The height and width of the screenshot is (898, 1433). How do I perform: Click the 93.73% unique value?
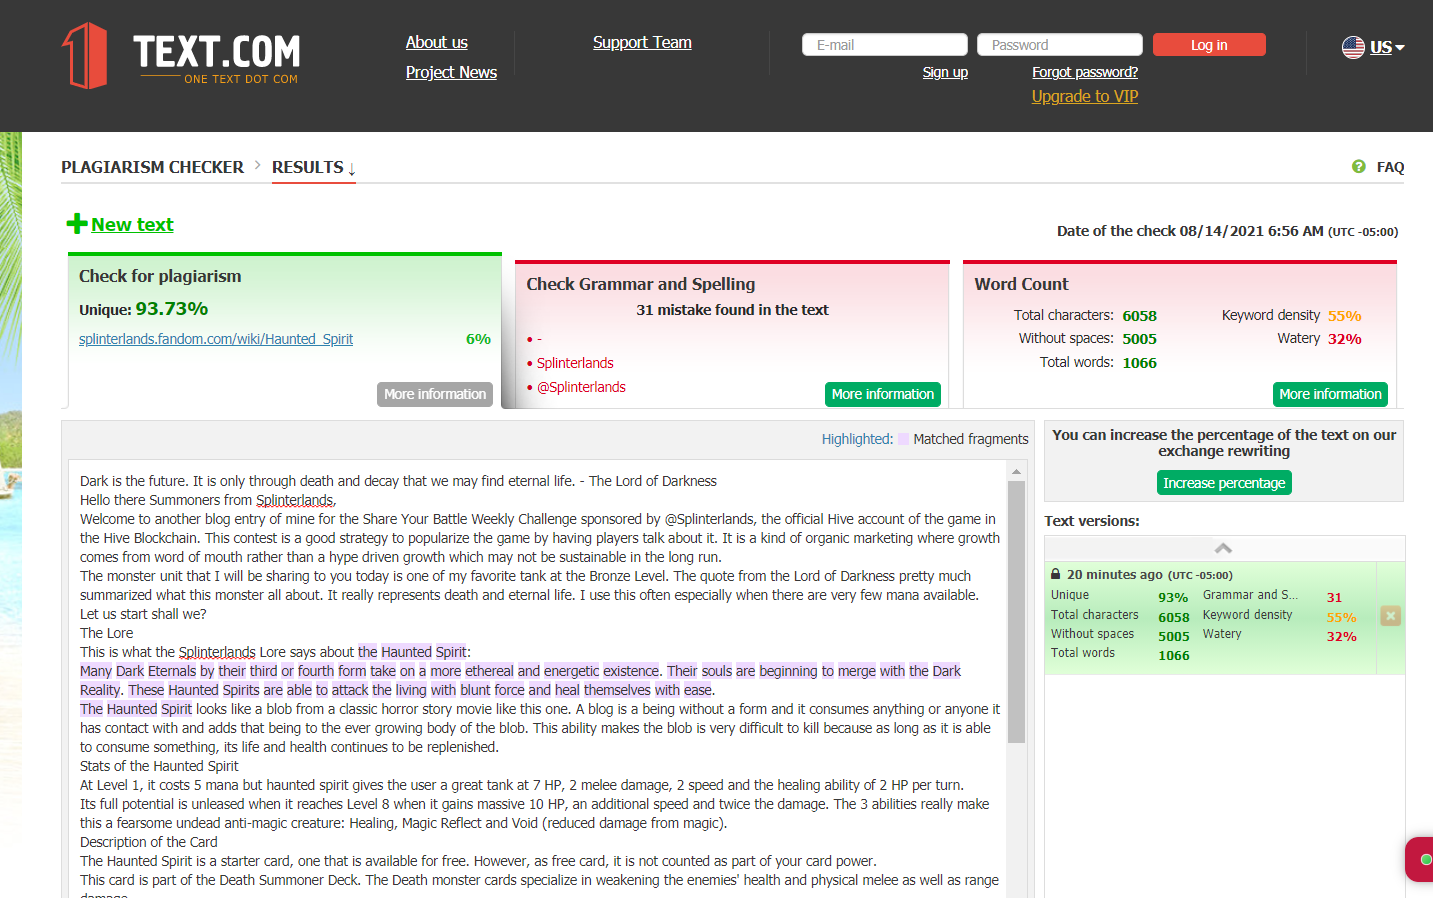point(172,309)
